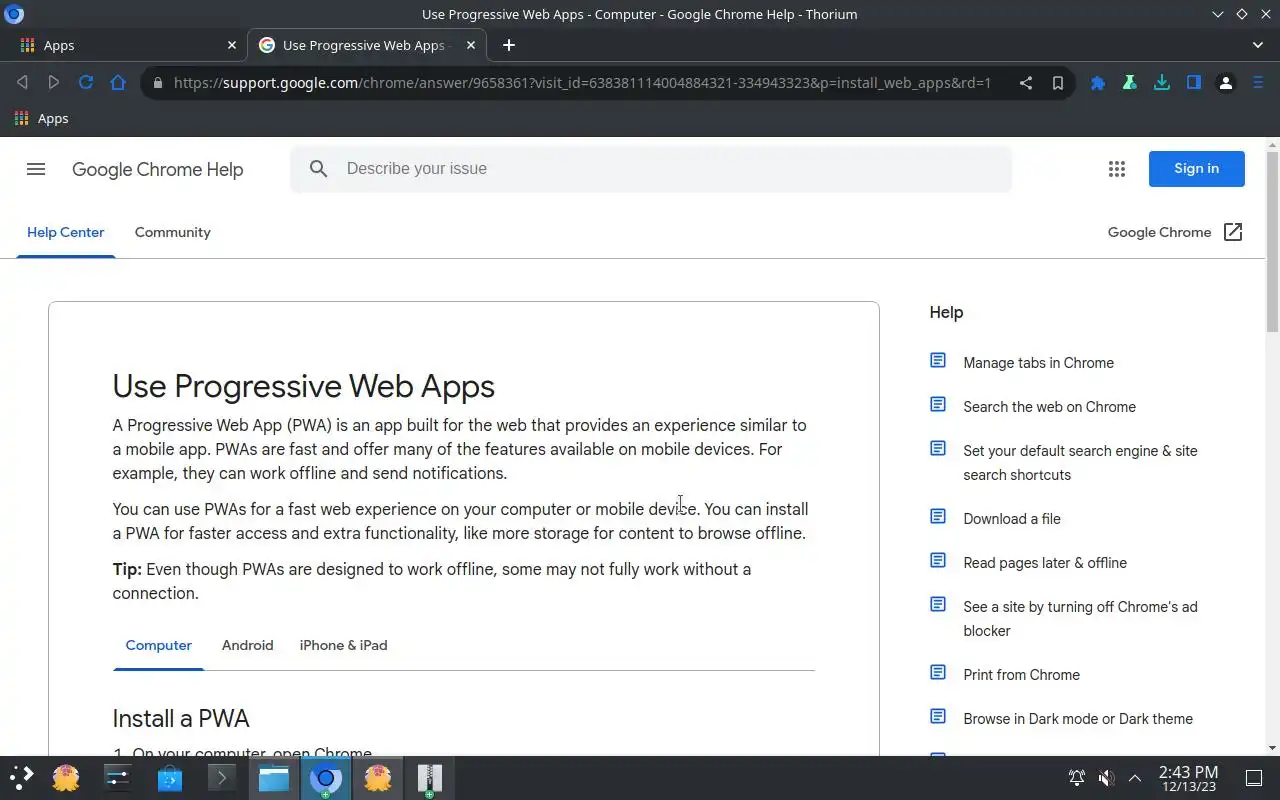Open browser downloads
The image size is (1280, 800).
tap(1162, 83)
